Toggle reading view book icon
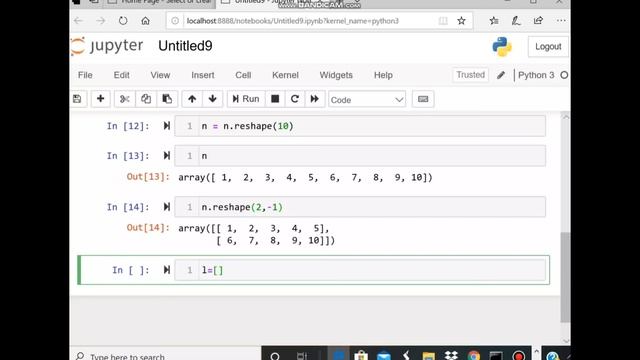The height and width of the screenshot is (360, 640). (x=443, y=21)
